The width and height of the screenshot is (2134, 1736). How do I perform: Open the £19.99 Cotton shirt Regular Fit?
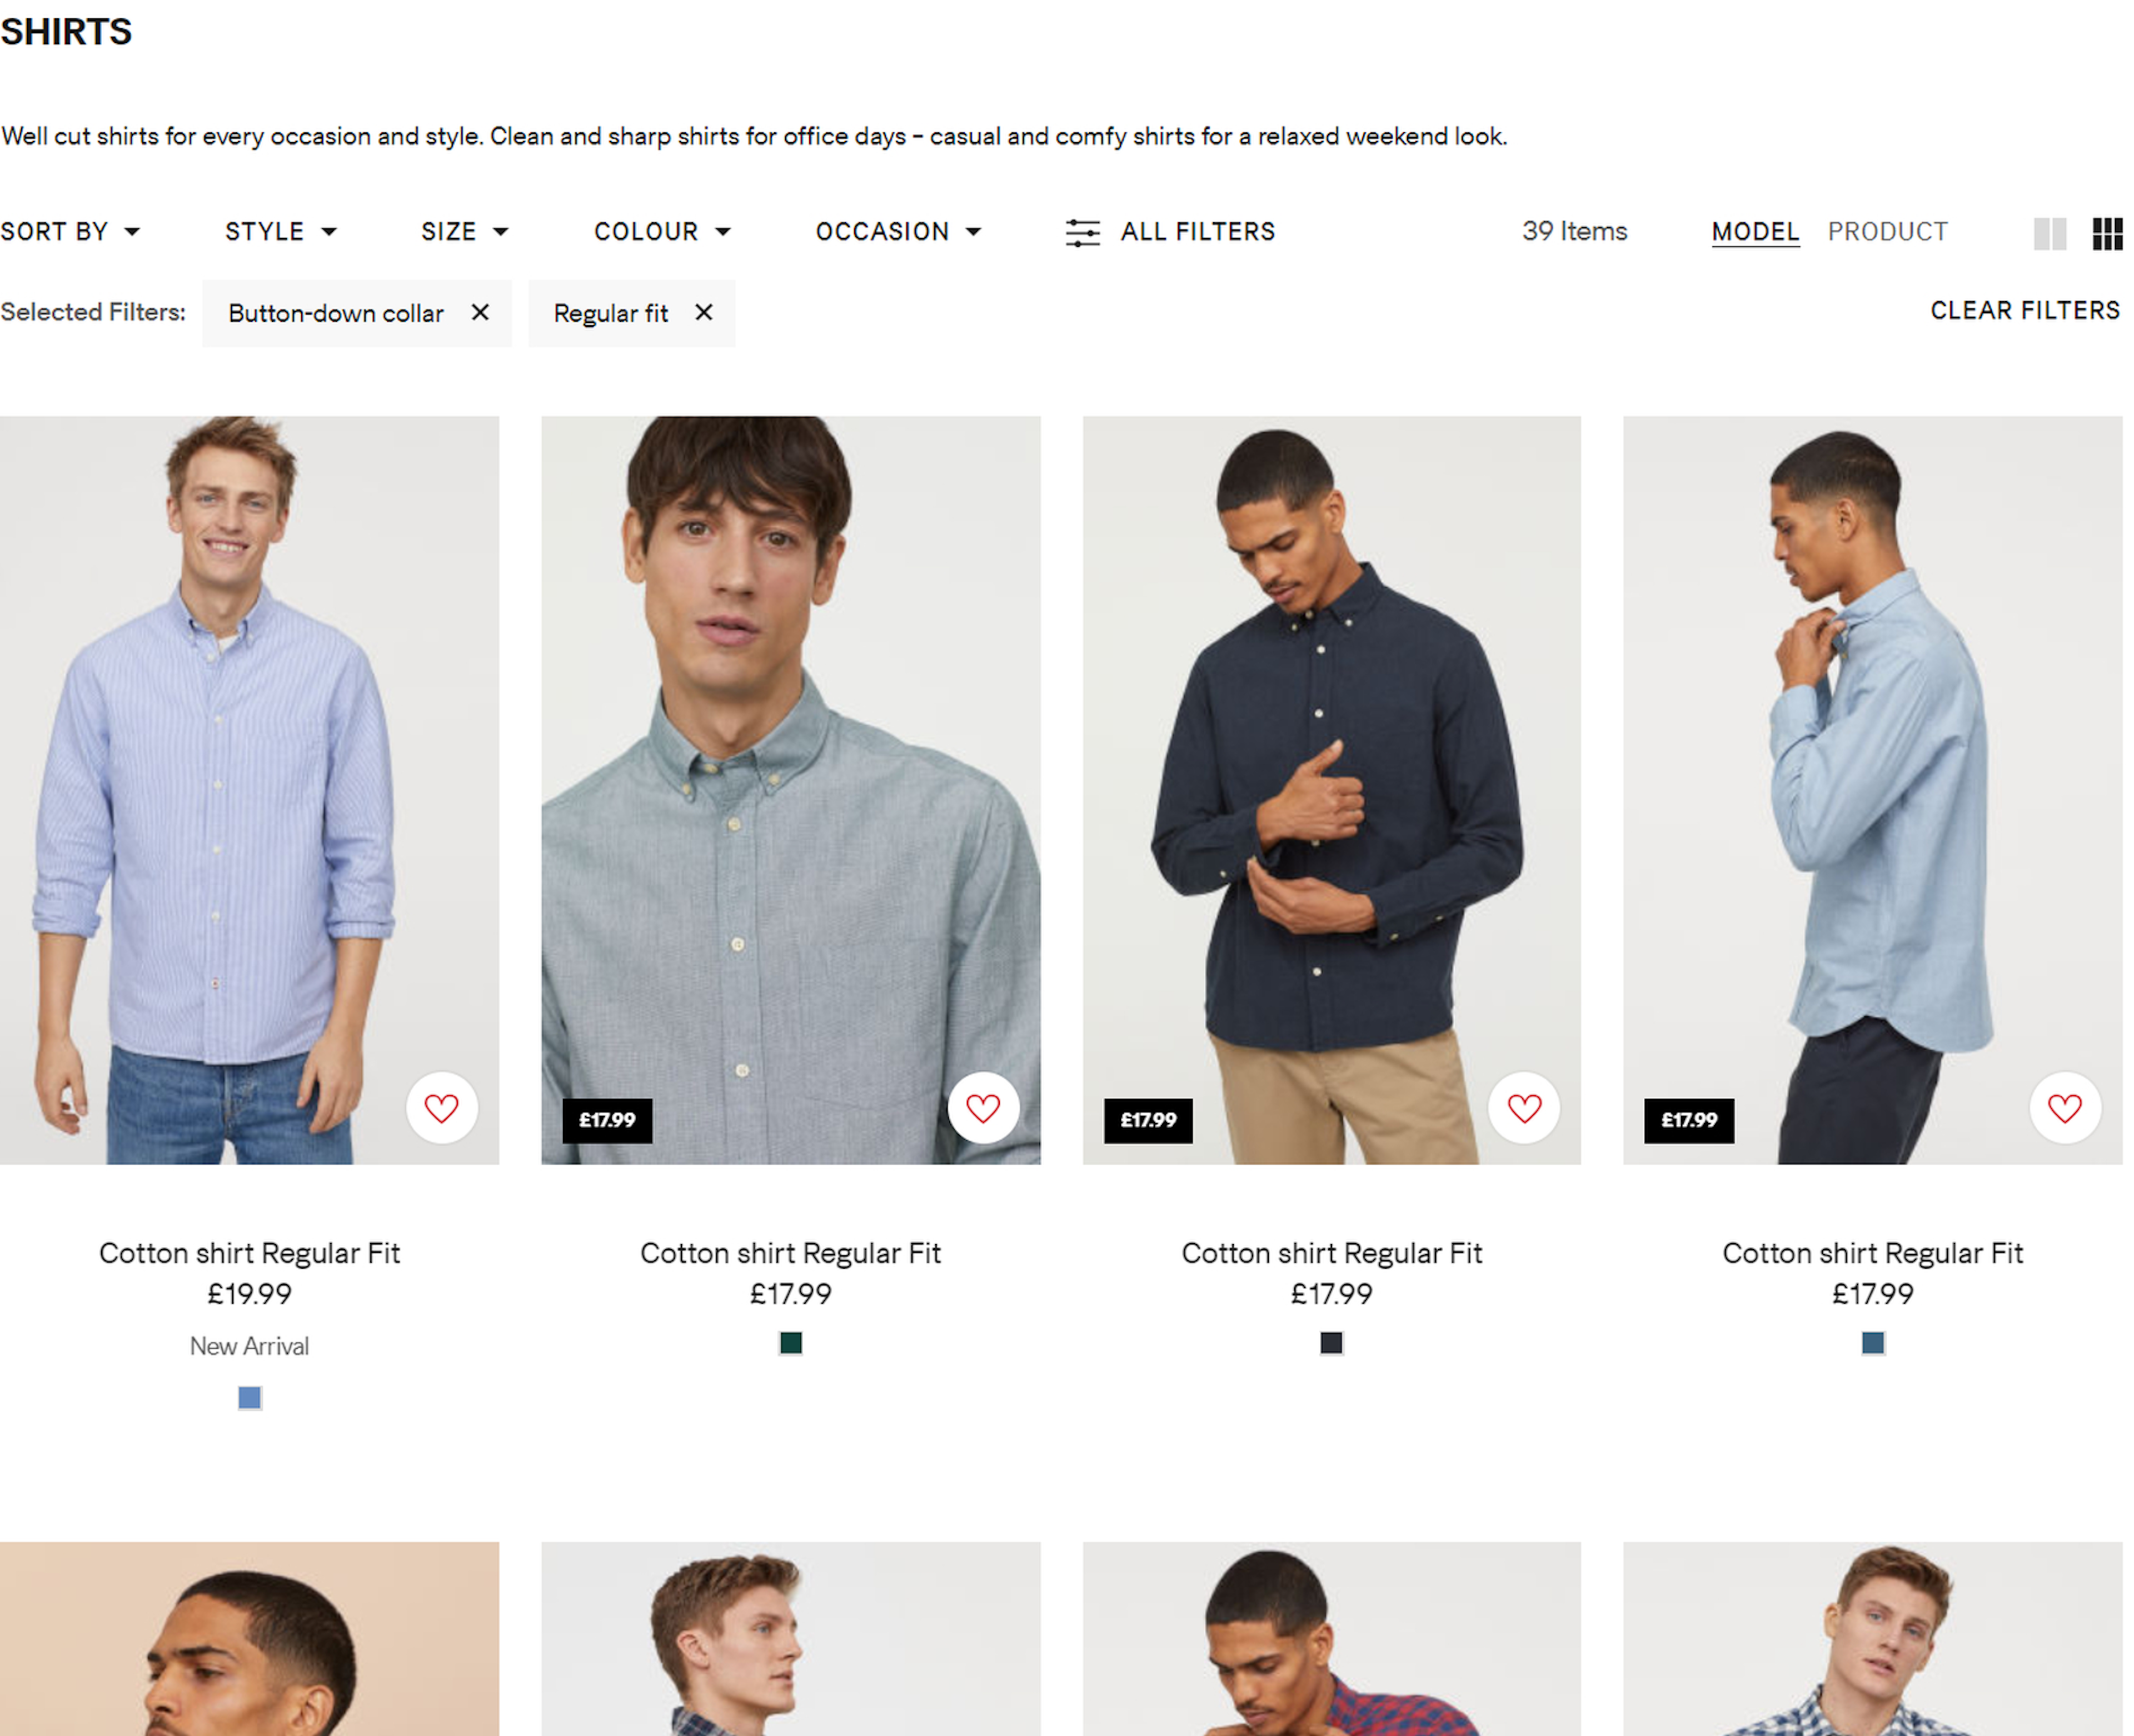(x=249, y=1253)
